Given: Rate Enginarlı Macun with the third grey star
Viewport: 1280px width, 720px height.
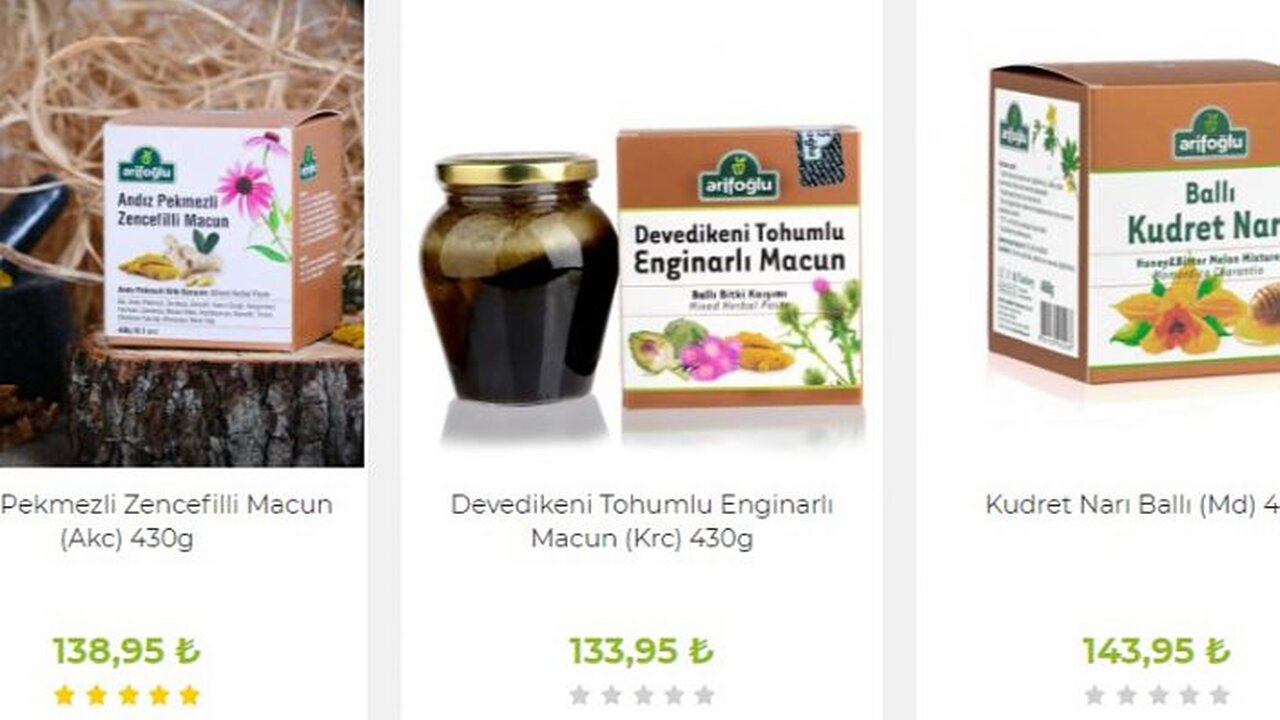Looking at the screenshot, I should point(642,695).
